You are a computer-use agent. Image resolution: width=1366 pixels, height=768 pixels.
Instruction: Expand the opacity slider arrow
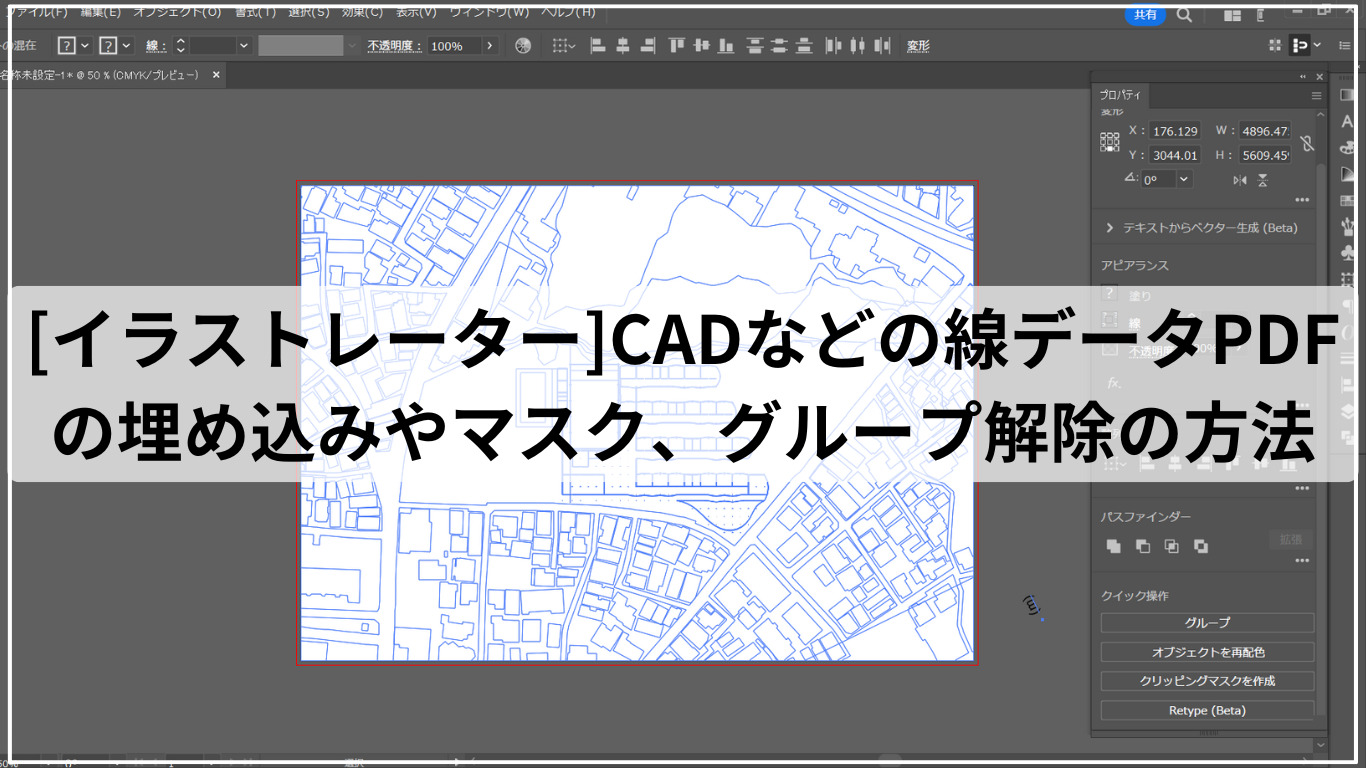point(490,46)
